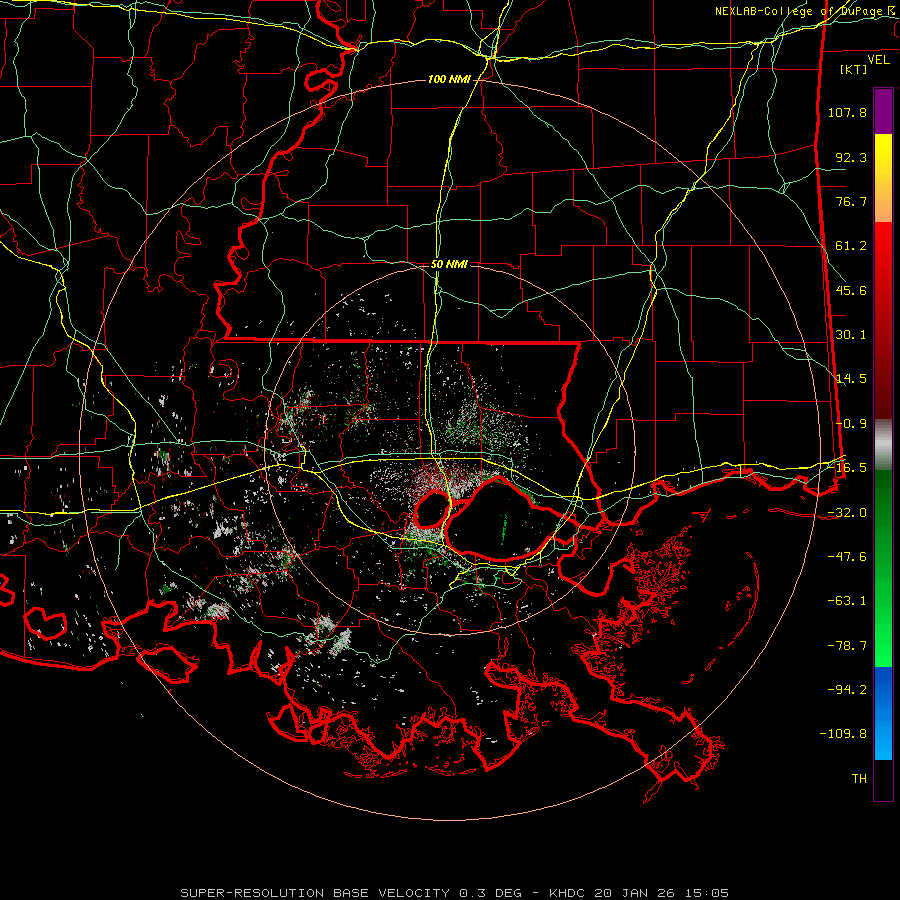Click the -63.1 scale value
The height and width of the screenshot is (900, 900).
pos(847,601)
